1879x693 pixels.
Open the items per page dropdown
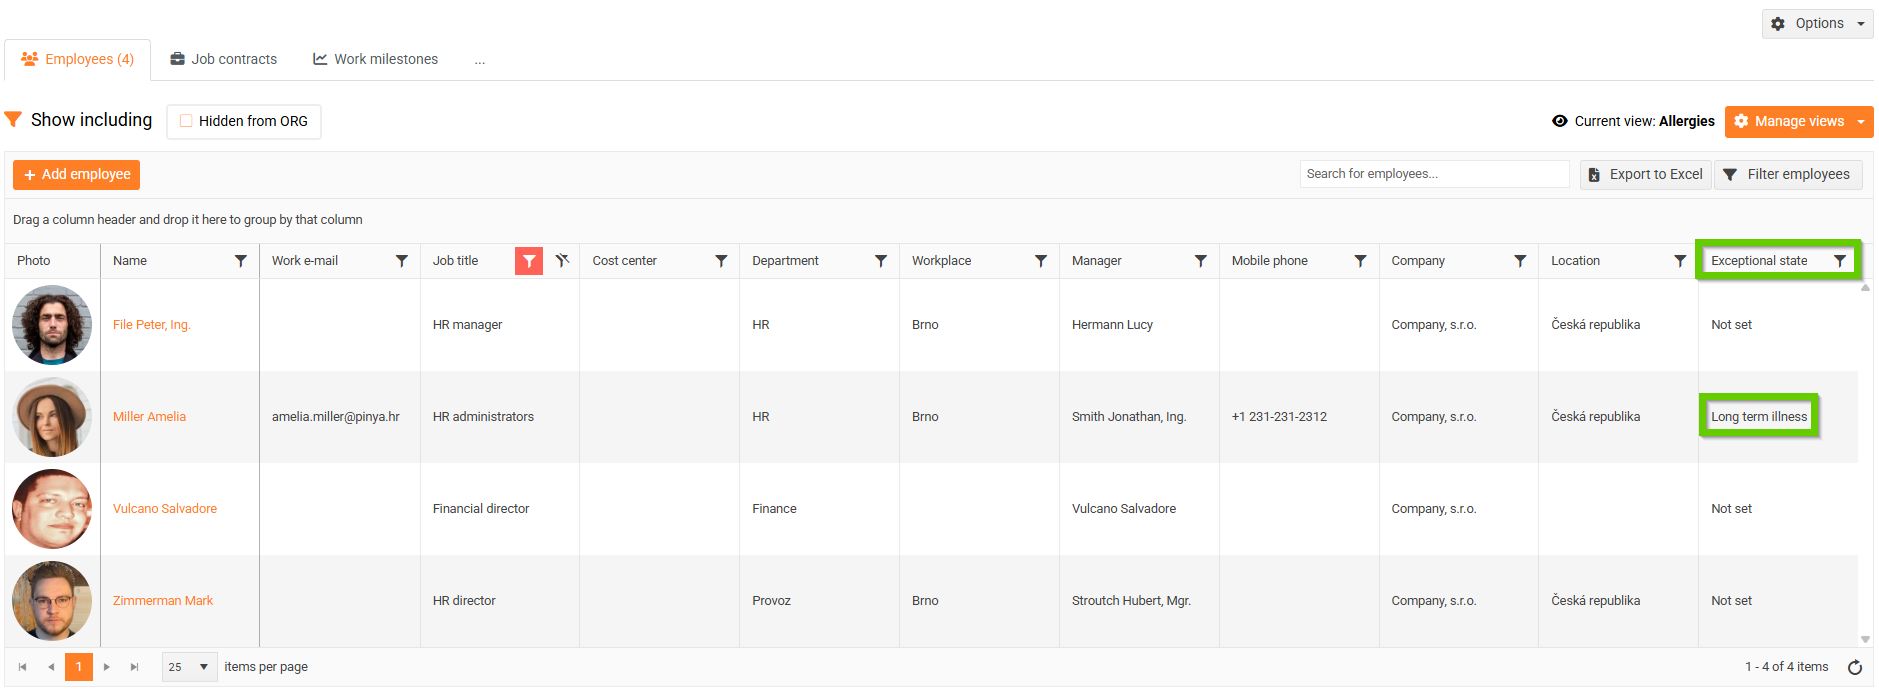coord(190,667)
